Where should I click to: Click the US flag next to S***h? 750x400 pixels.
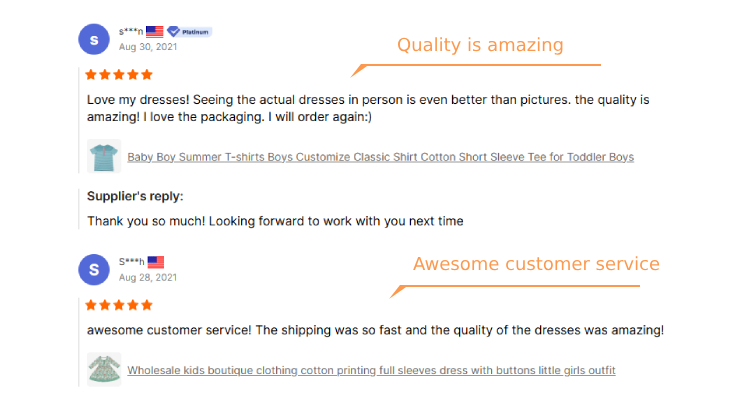tap(156, 262)
